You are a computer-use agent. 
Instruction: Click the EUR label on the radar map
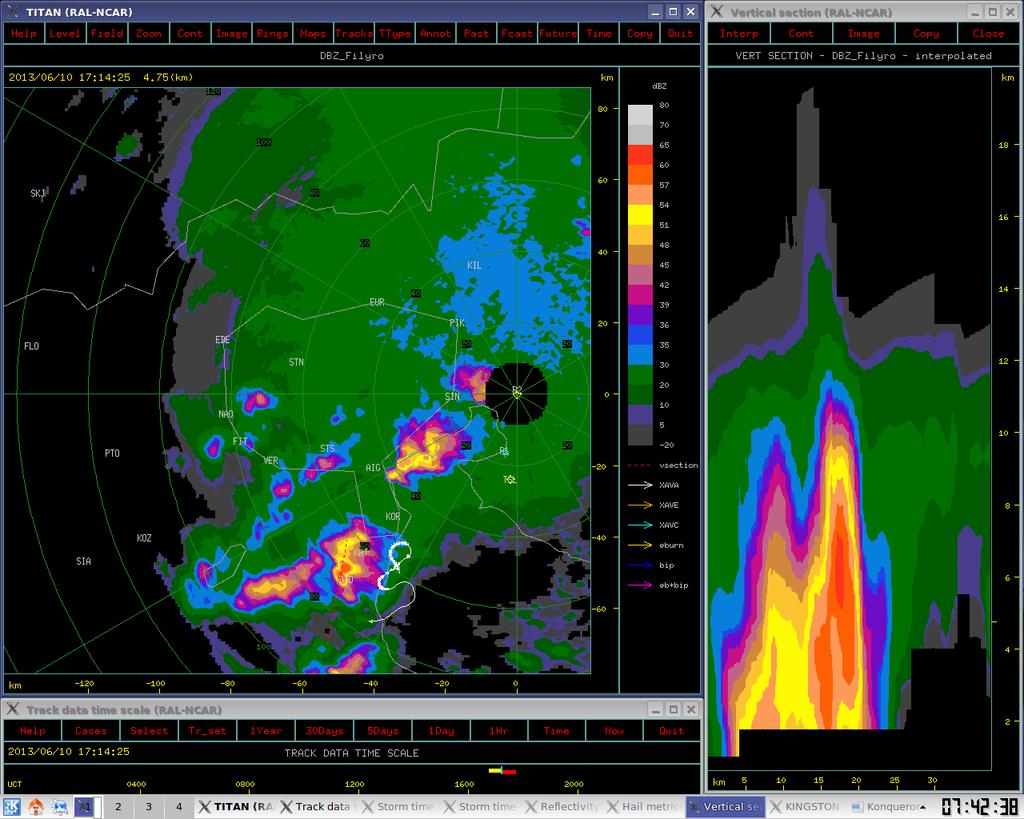(x=377, y=302)
